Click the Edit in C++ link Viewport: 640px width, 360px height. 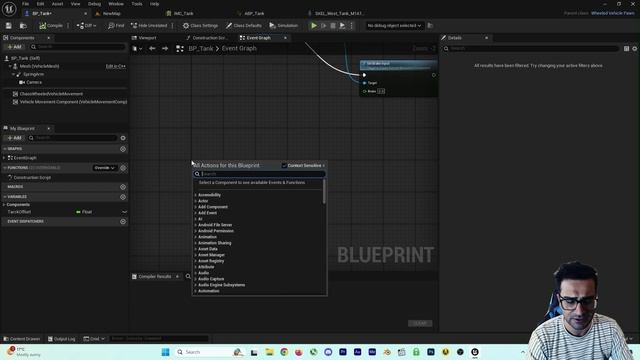[116, 66]
